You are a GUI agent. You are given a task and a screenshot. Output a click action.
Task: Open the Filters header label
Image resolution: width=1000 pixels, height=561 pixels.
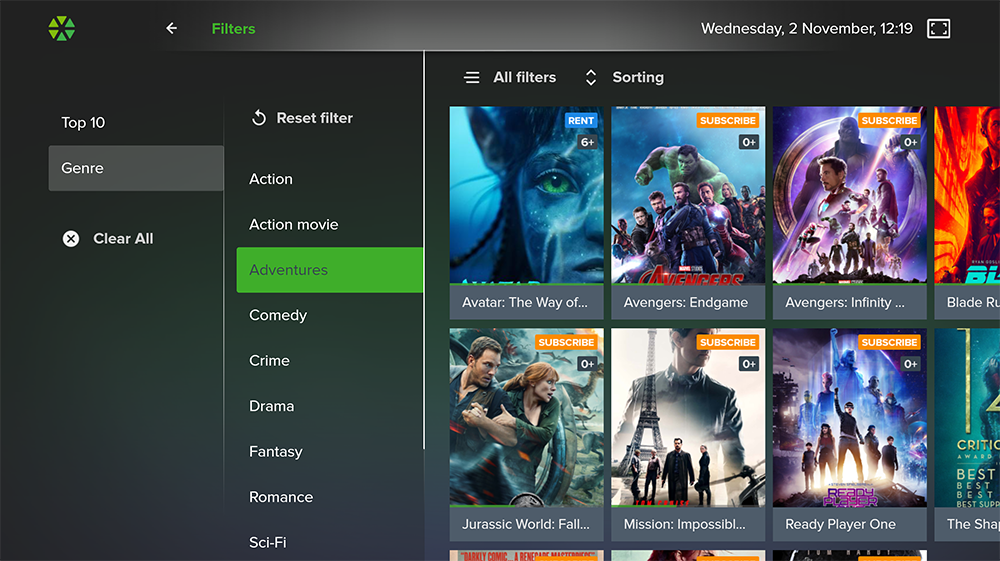click(233, 29)
